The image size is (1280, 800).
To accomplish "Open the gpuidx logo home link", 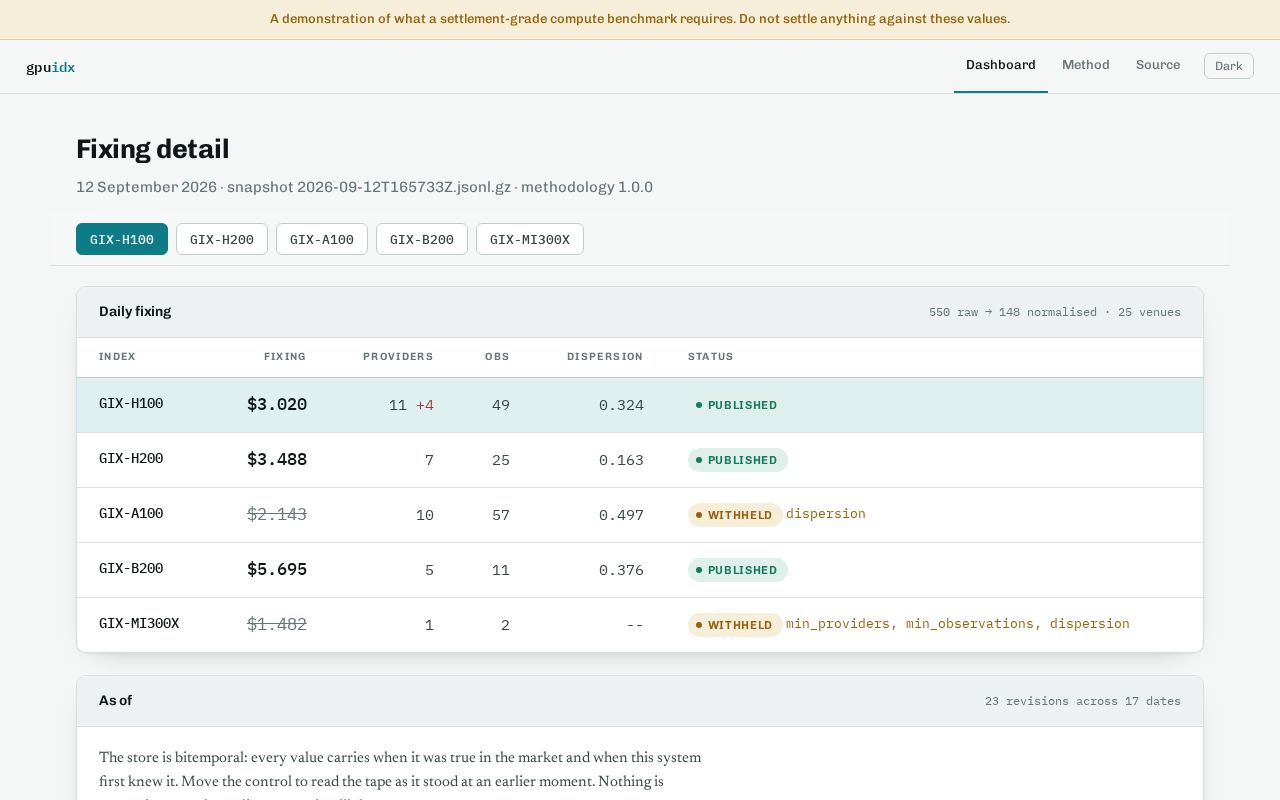I will point(51,67).
